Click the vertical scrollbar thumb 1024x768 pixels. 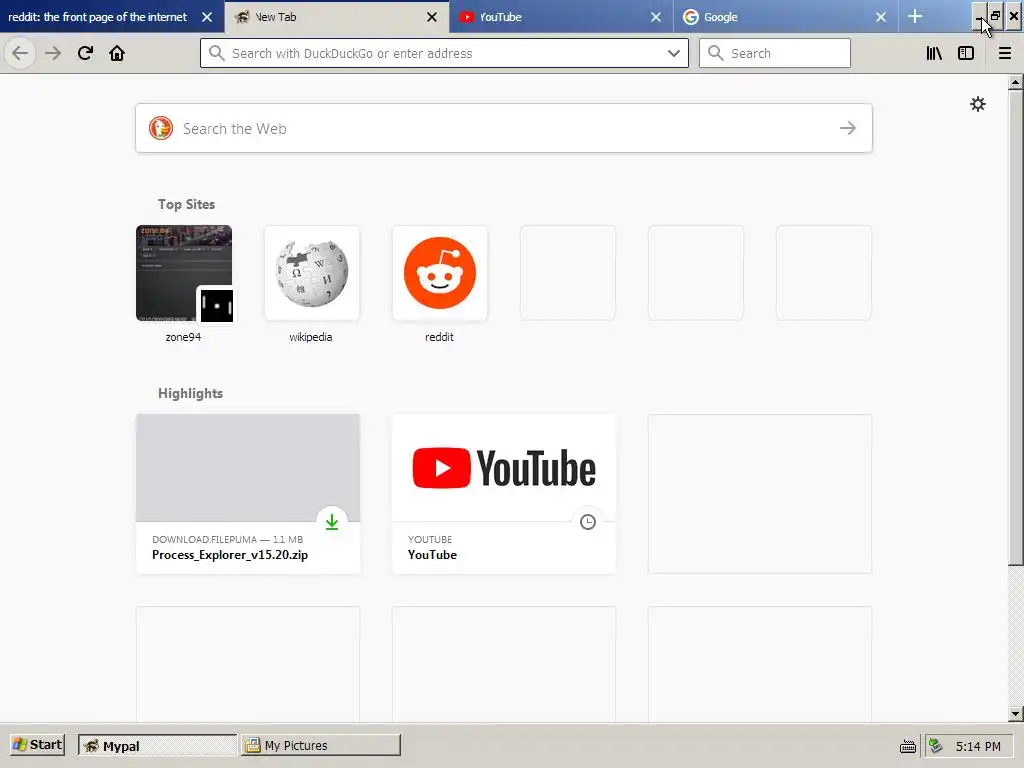(1015, 328)
